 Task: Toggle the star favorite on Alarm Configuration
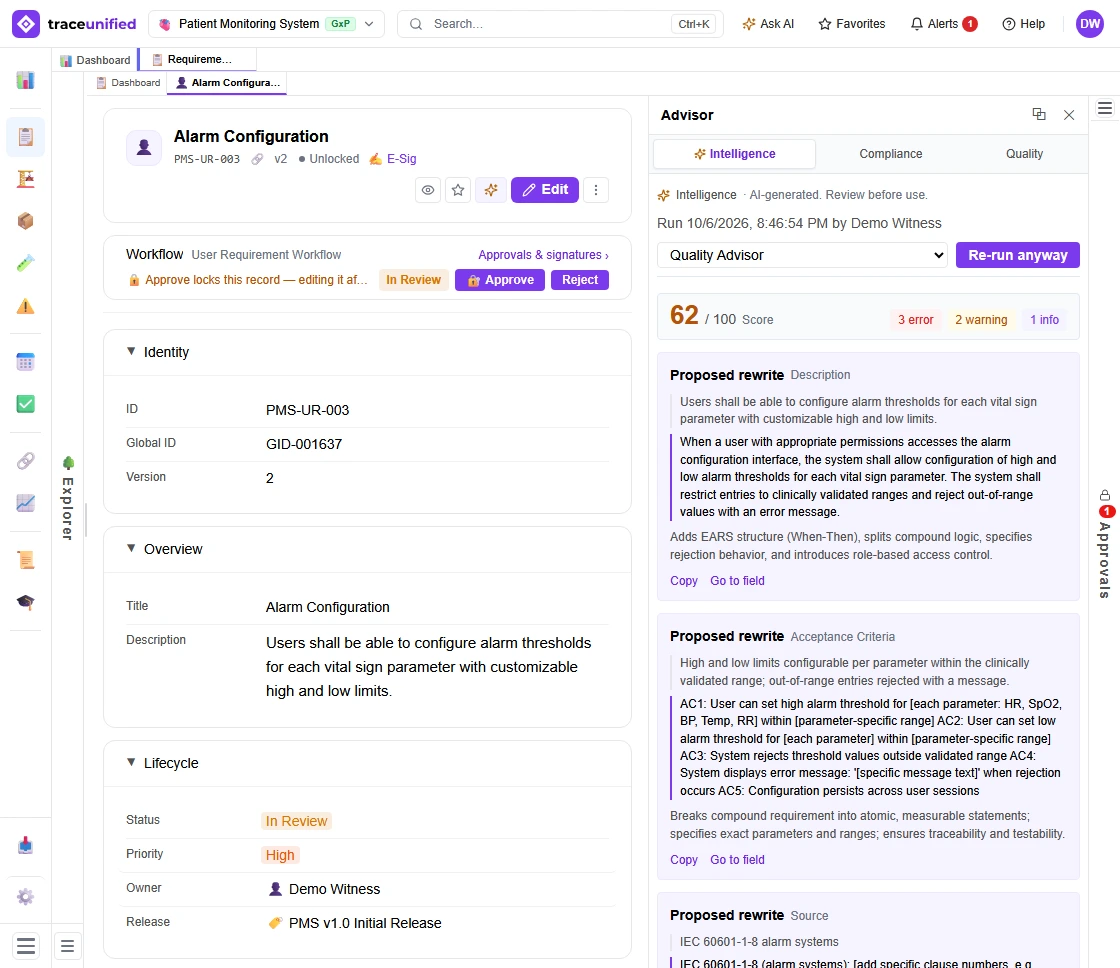point(458,190)
